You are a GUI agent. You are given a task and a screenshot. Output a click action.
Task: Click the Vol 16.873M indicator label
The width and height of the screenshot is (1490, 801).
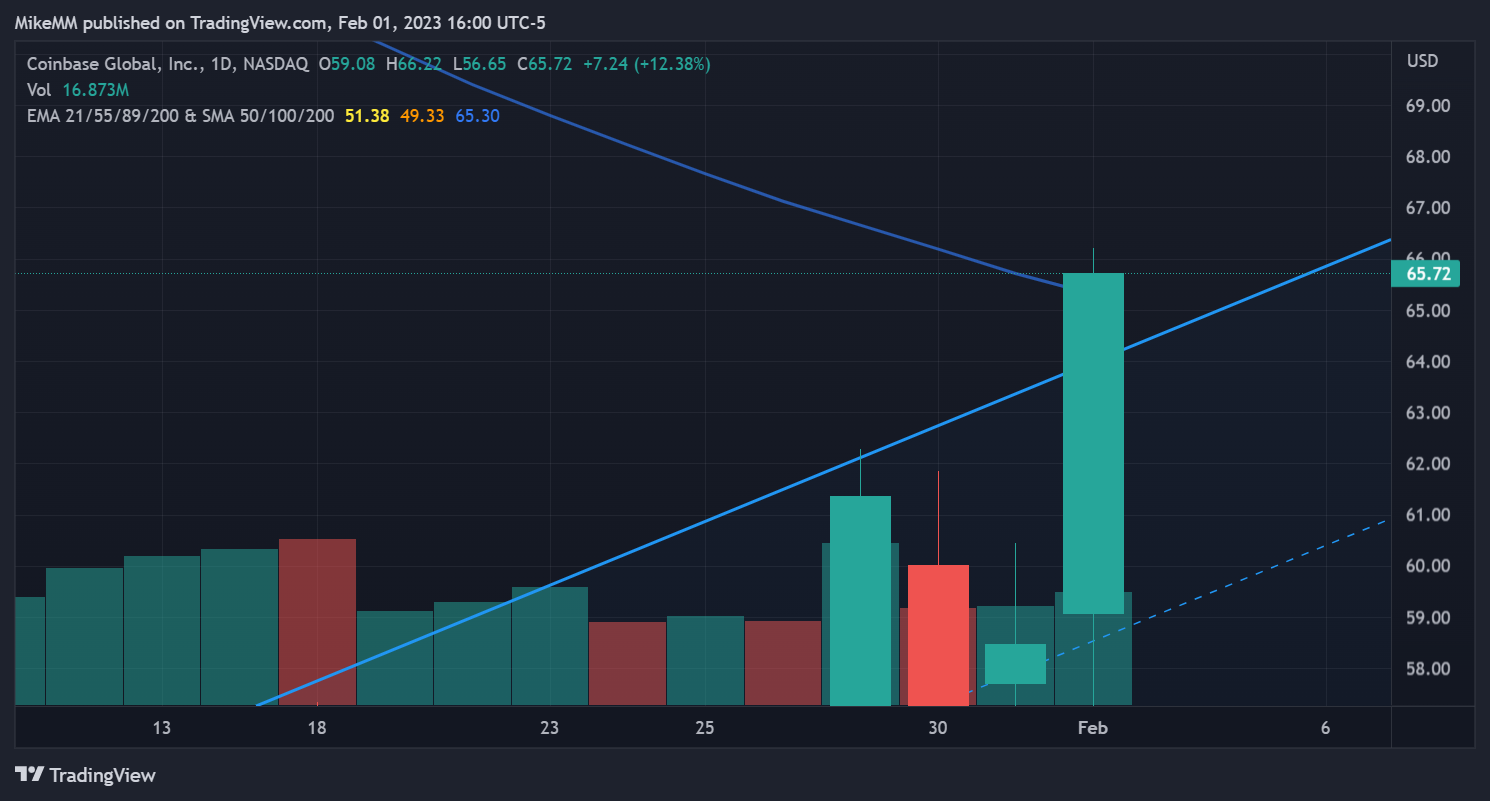point(78,90)
